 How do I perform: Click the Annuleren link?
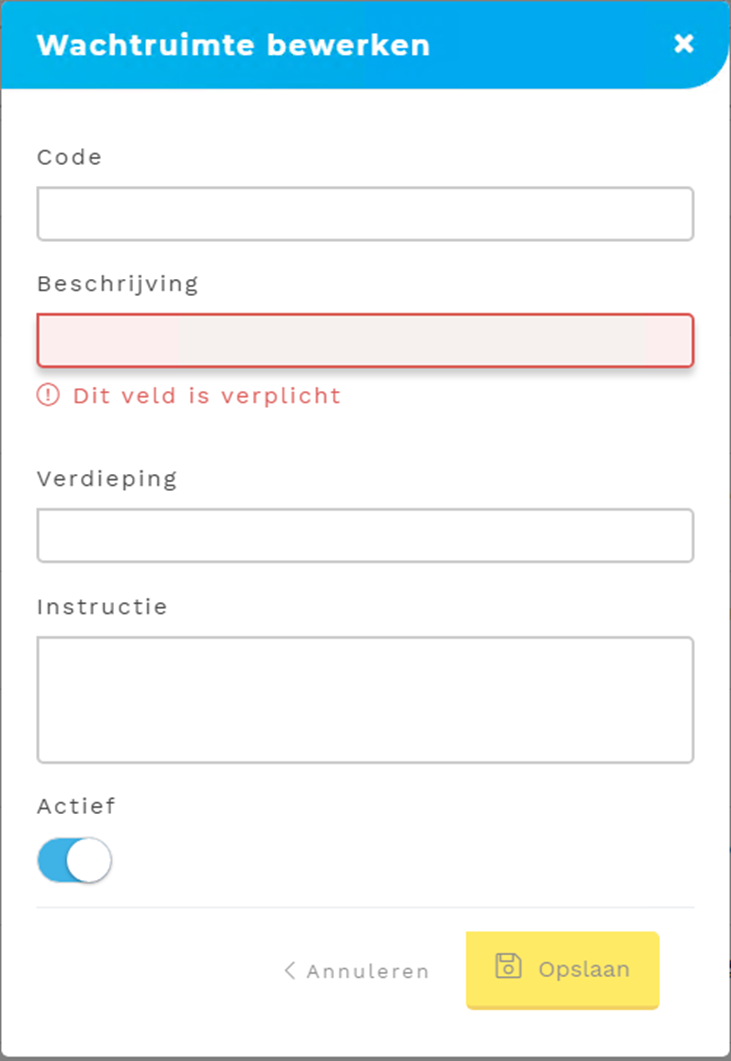[367, 971]
